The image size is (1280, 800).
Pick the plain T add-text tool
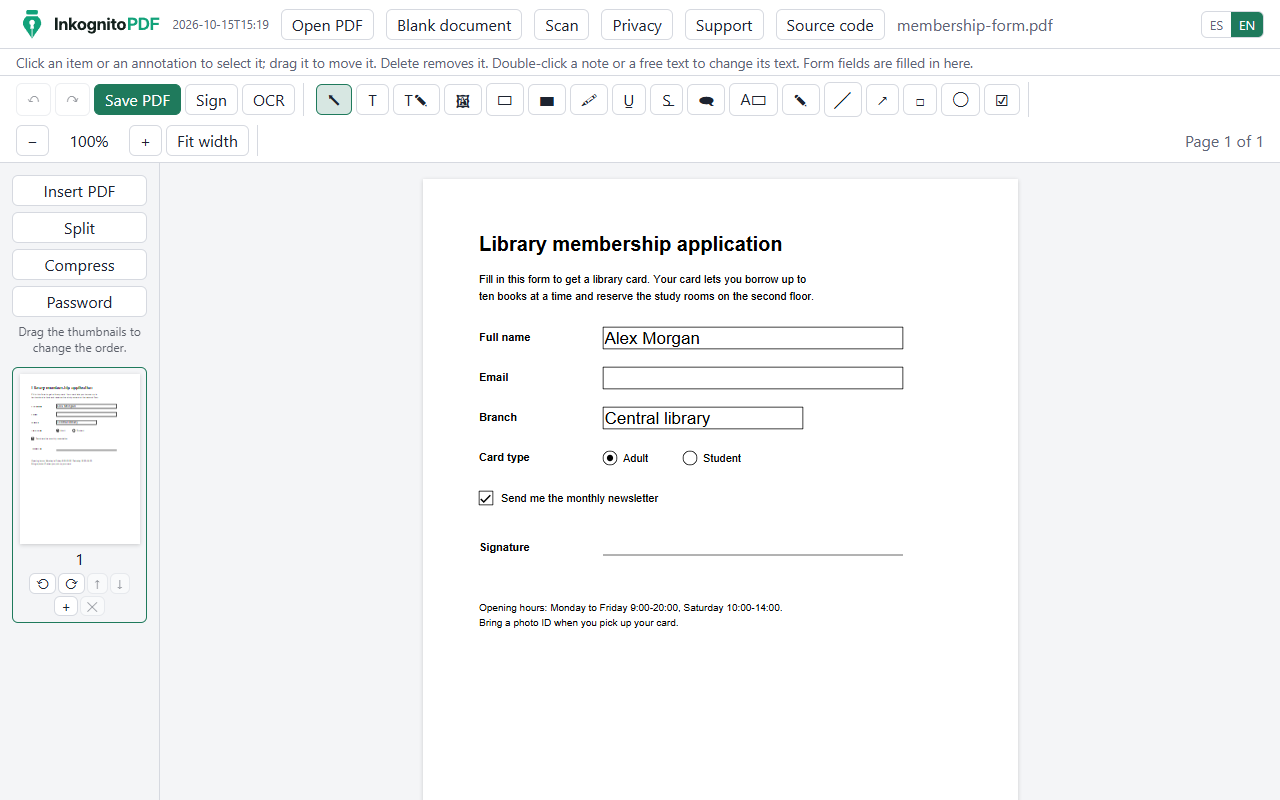372,100
